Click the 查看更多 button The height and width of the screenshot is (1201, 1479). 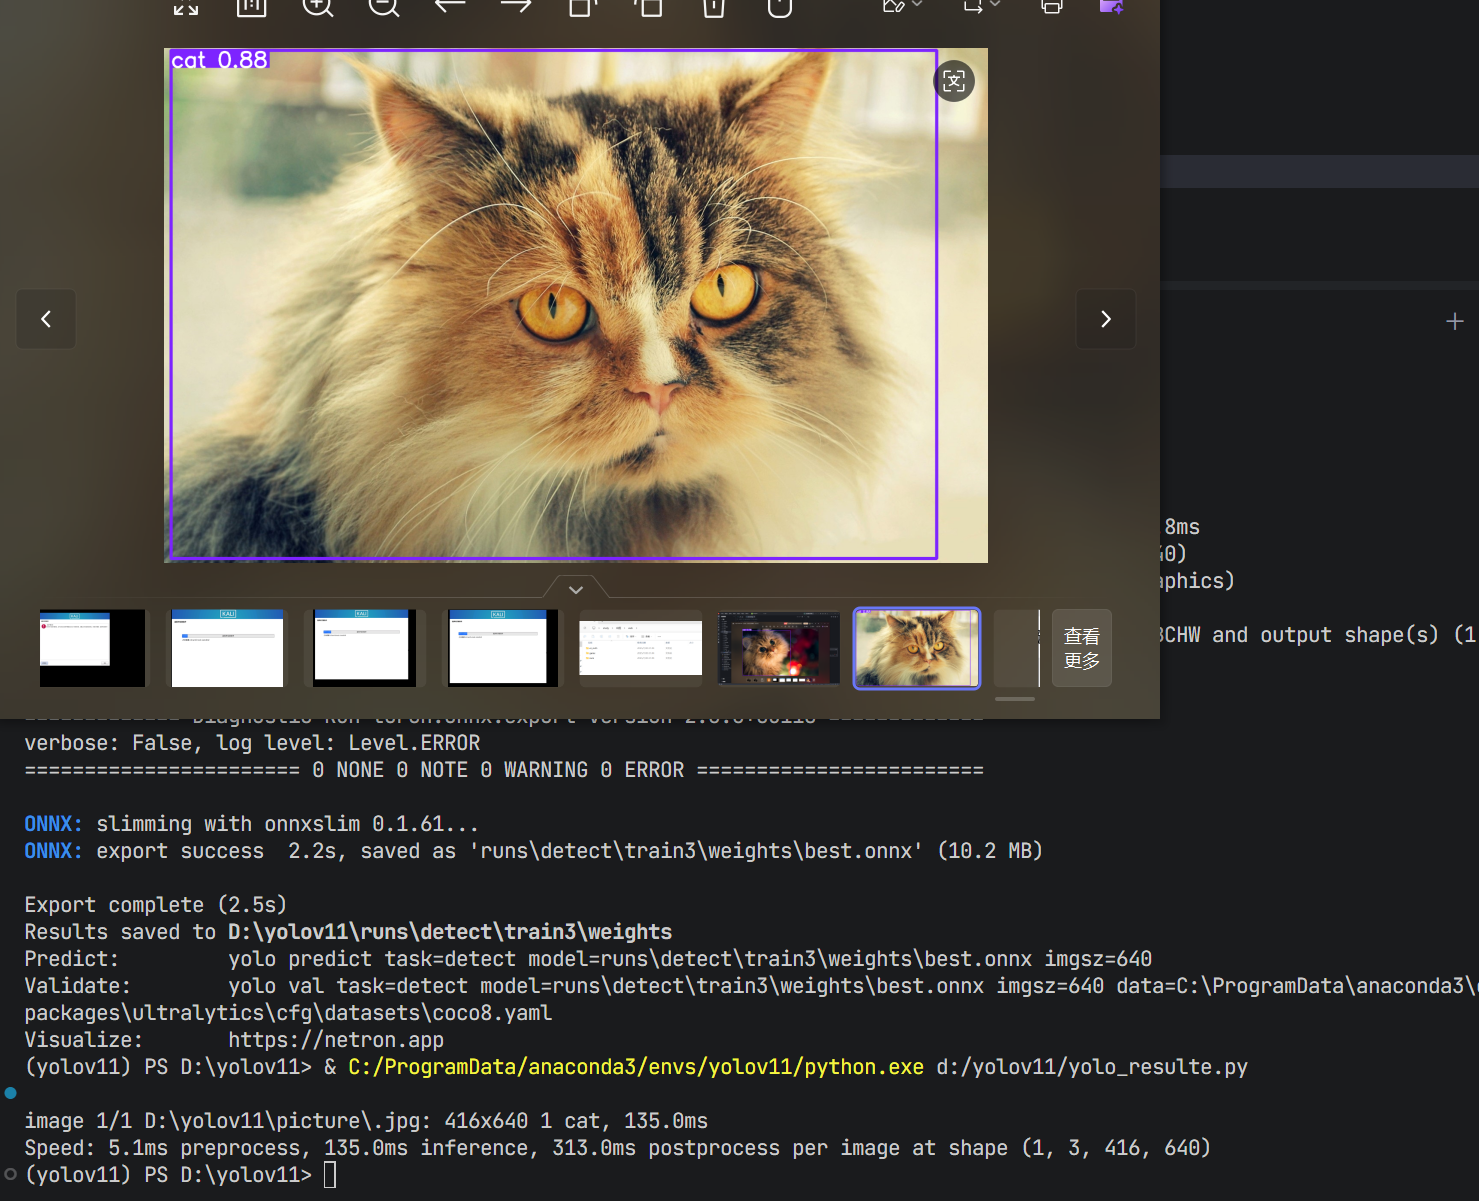(1082, 648)
